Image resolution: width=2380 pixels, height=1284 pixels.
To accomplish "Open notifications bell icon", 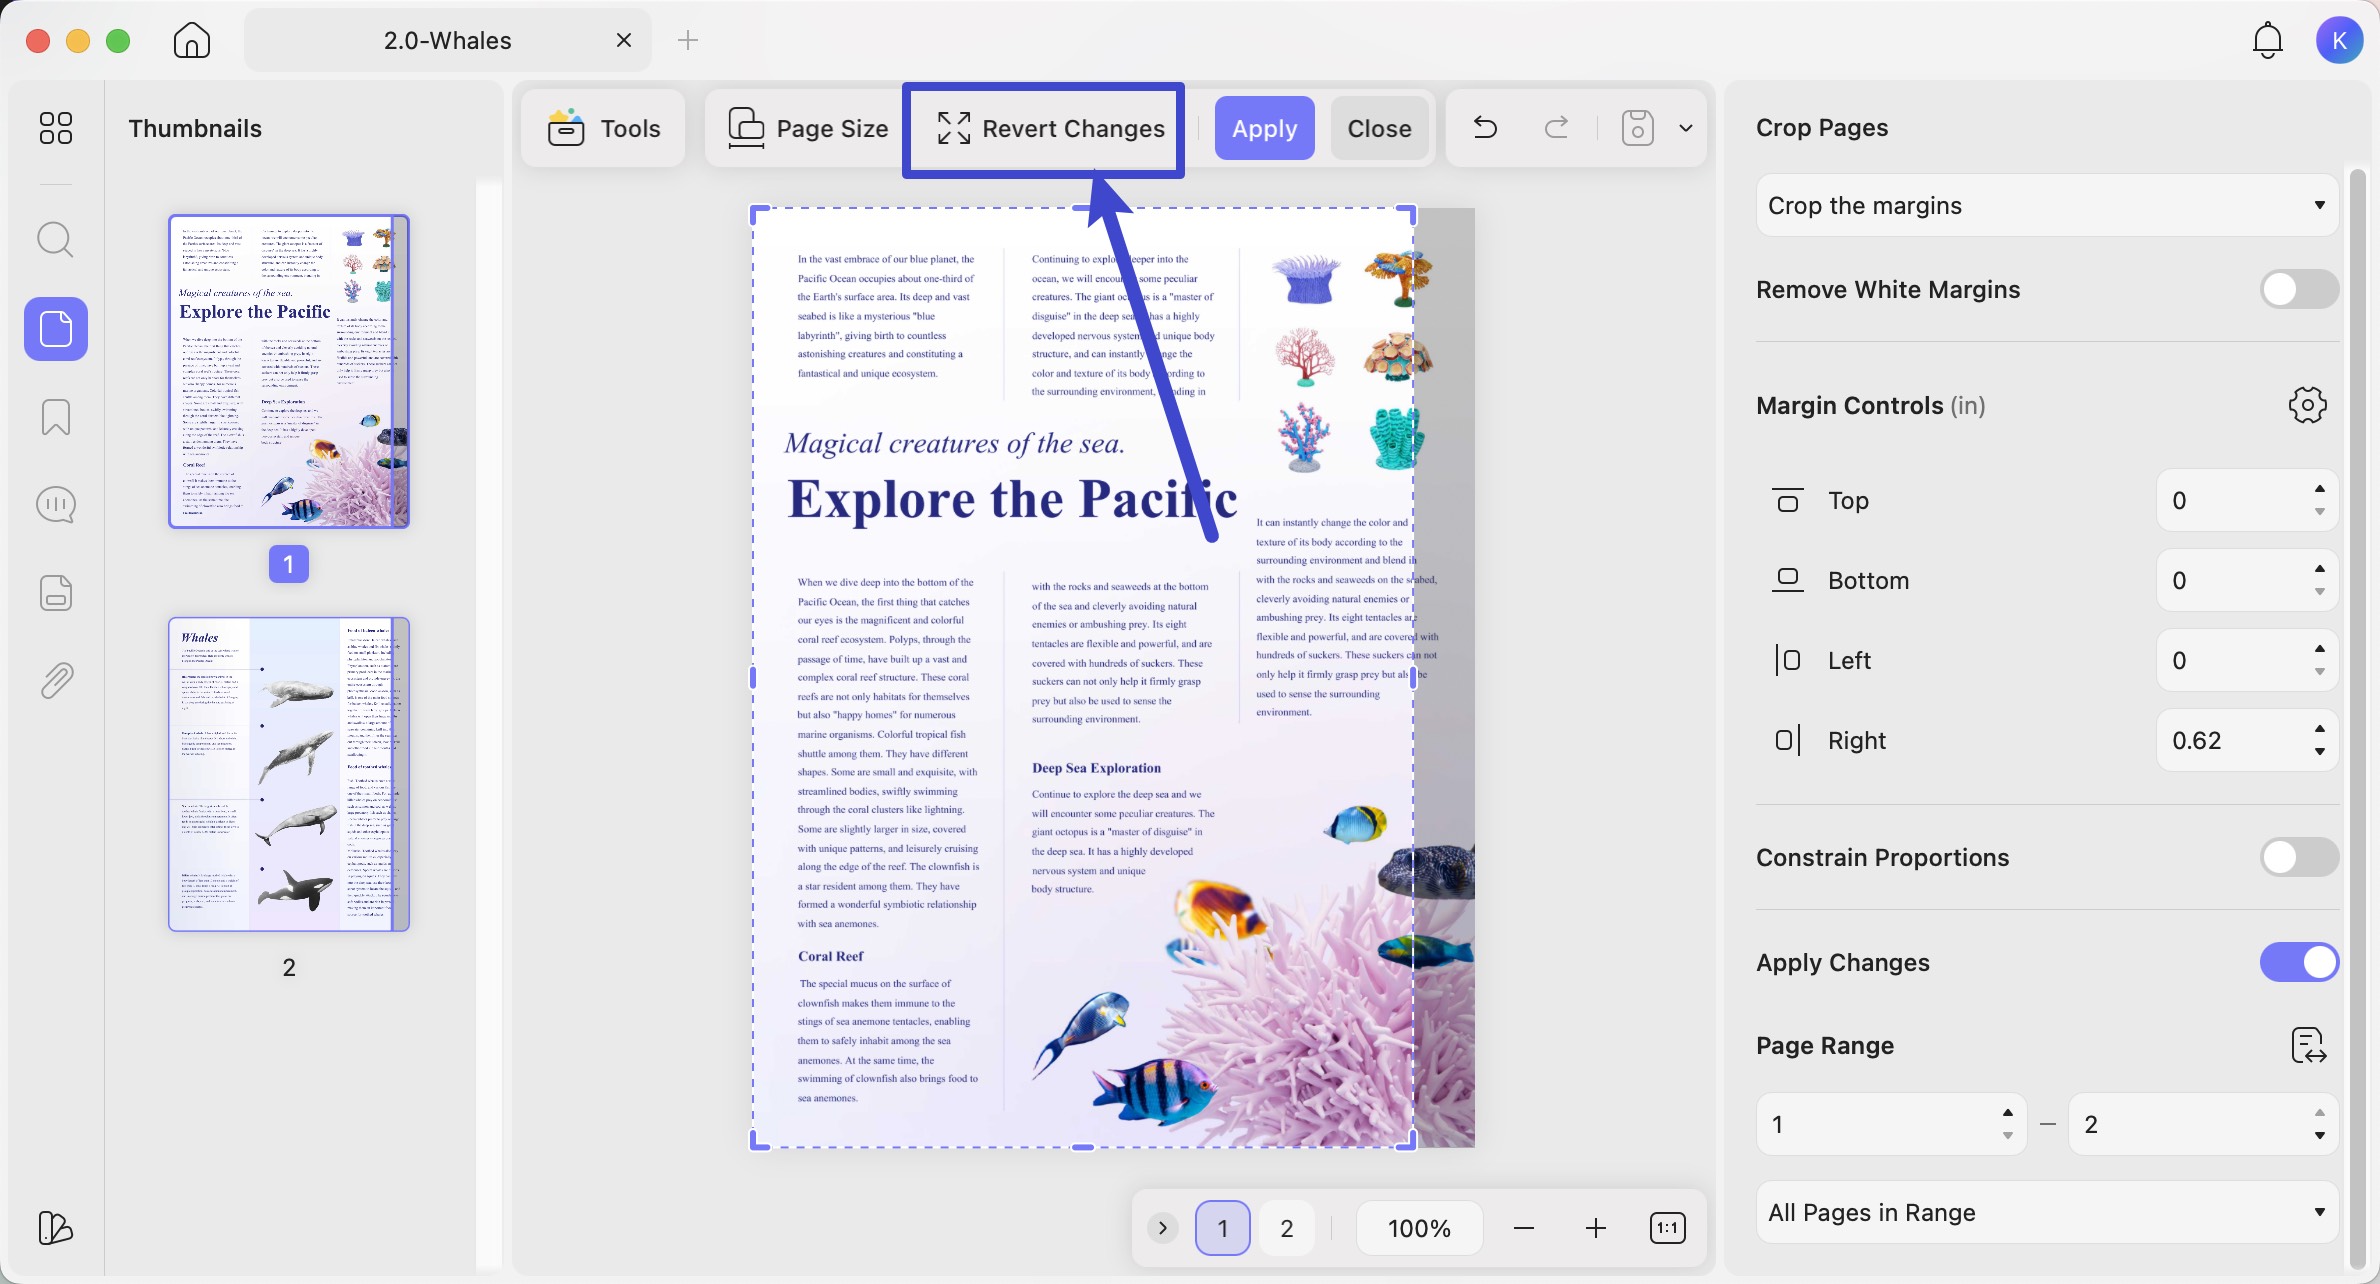I will [2267, 40].
